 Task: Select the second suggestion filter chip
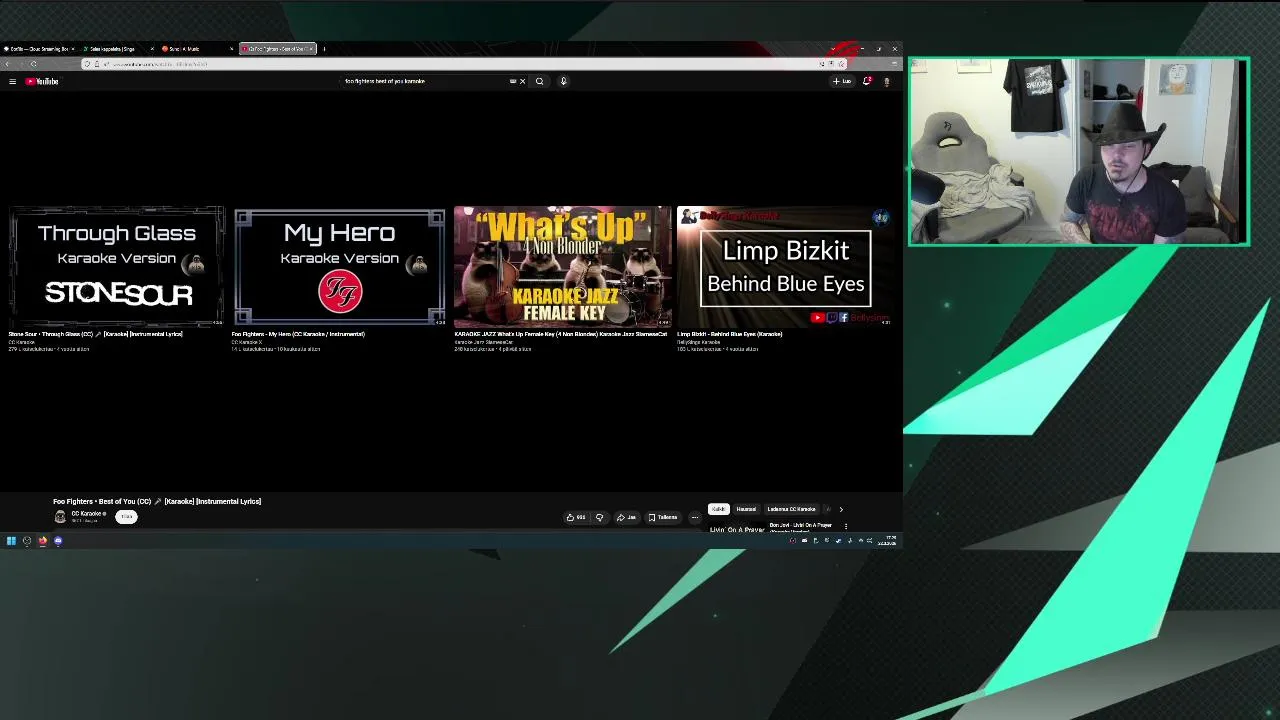746,509
